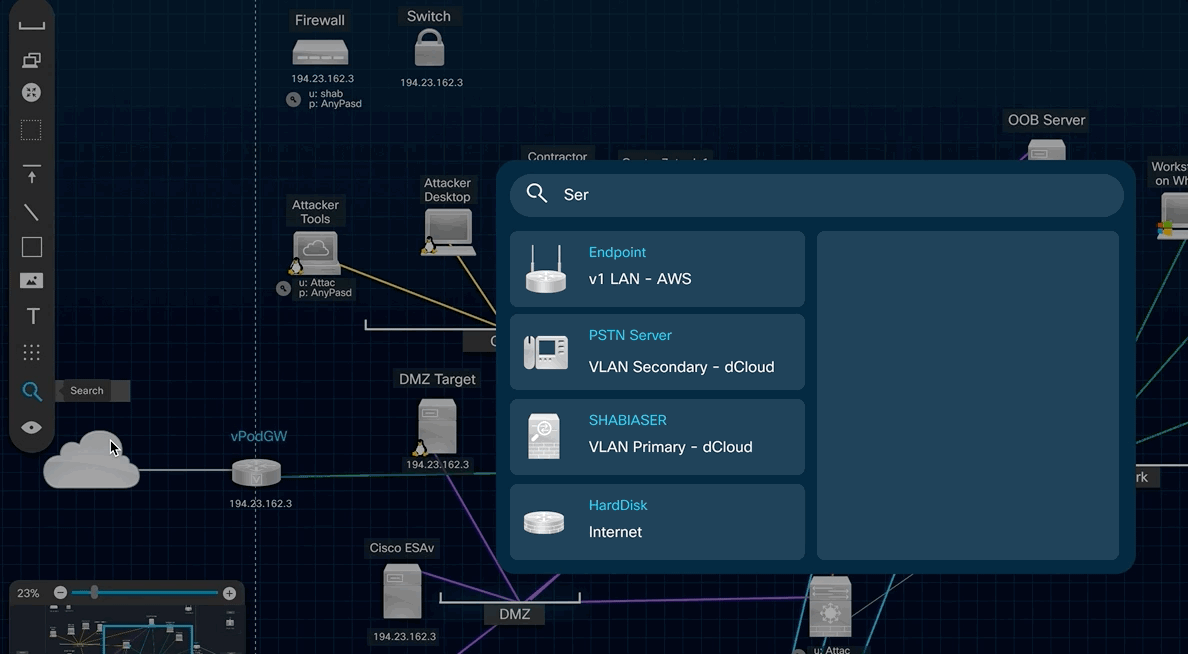The width and height of the screenshot is (1188, 654).
Task: Click the DMZ network segment label
Action: click(x=514, y=614)
